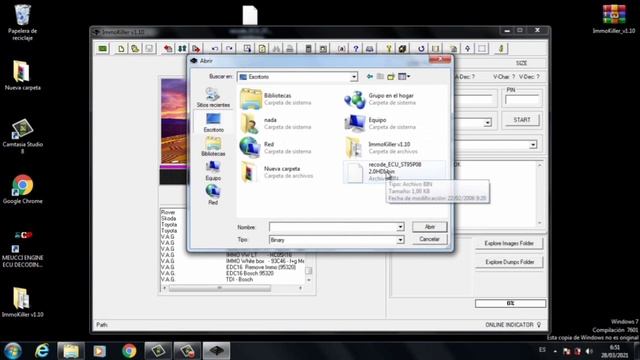Select Grupo en el hogar item
This screenshot has width=640, height=360.
click(380, 99)
